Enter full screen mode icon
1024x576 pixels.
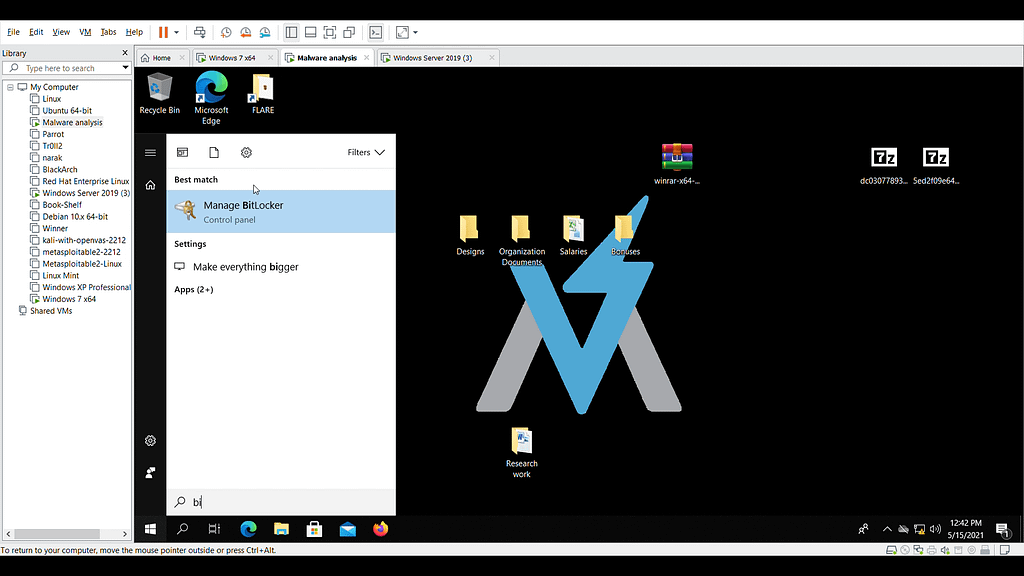click(330, 32)
